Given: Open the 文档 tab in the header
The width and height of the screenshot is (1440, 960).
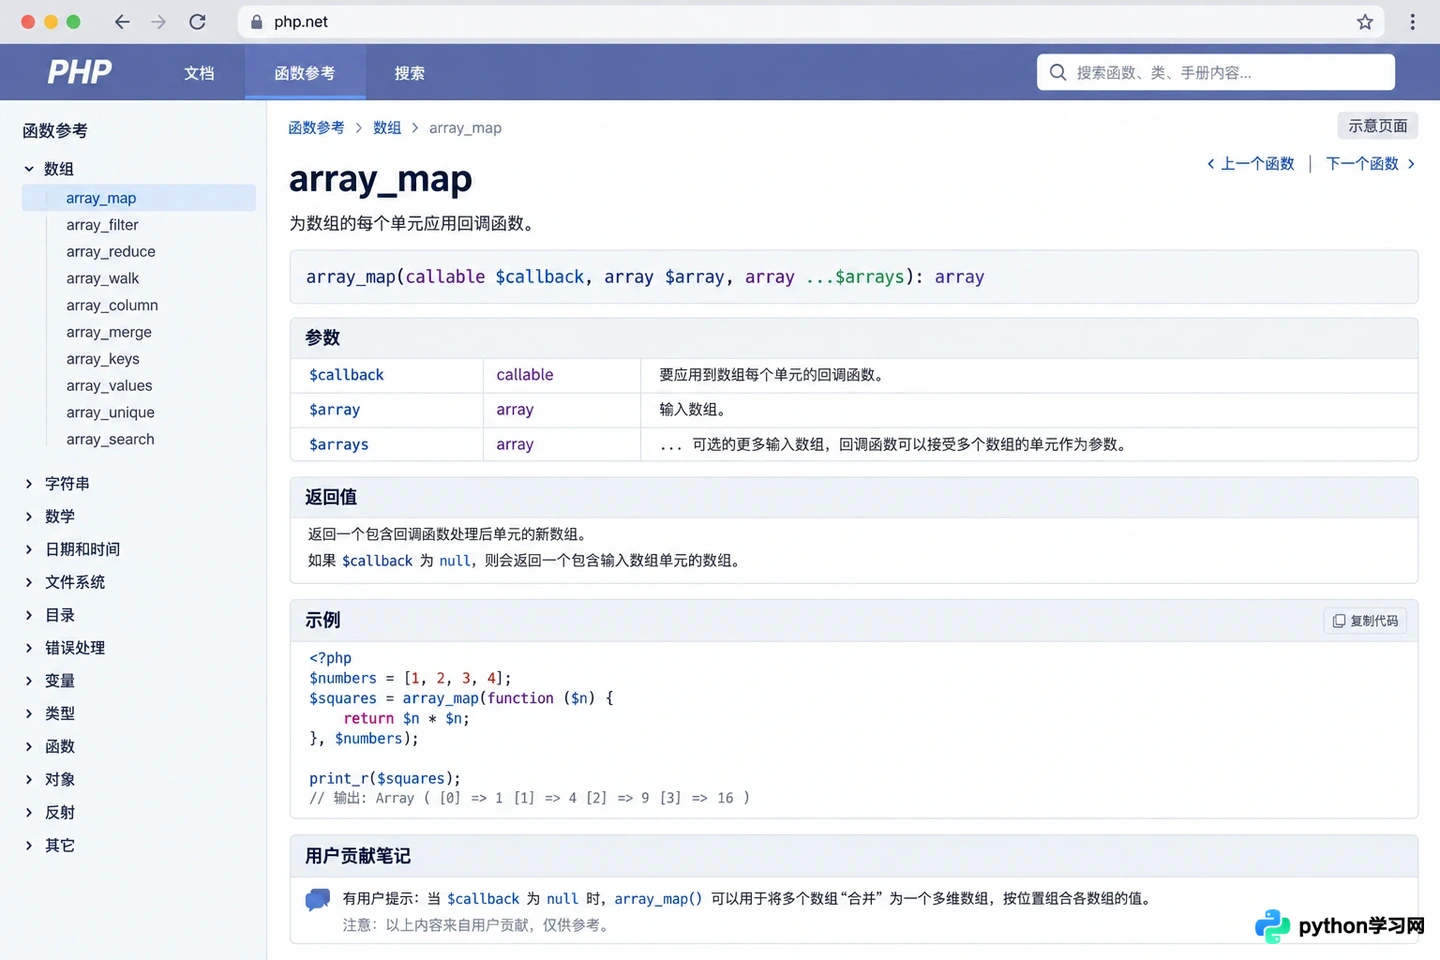Looking at the screenshot, I should pyautogui.click(x=199, y=73).
